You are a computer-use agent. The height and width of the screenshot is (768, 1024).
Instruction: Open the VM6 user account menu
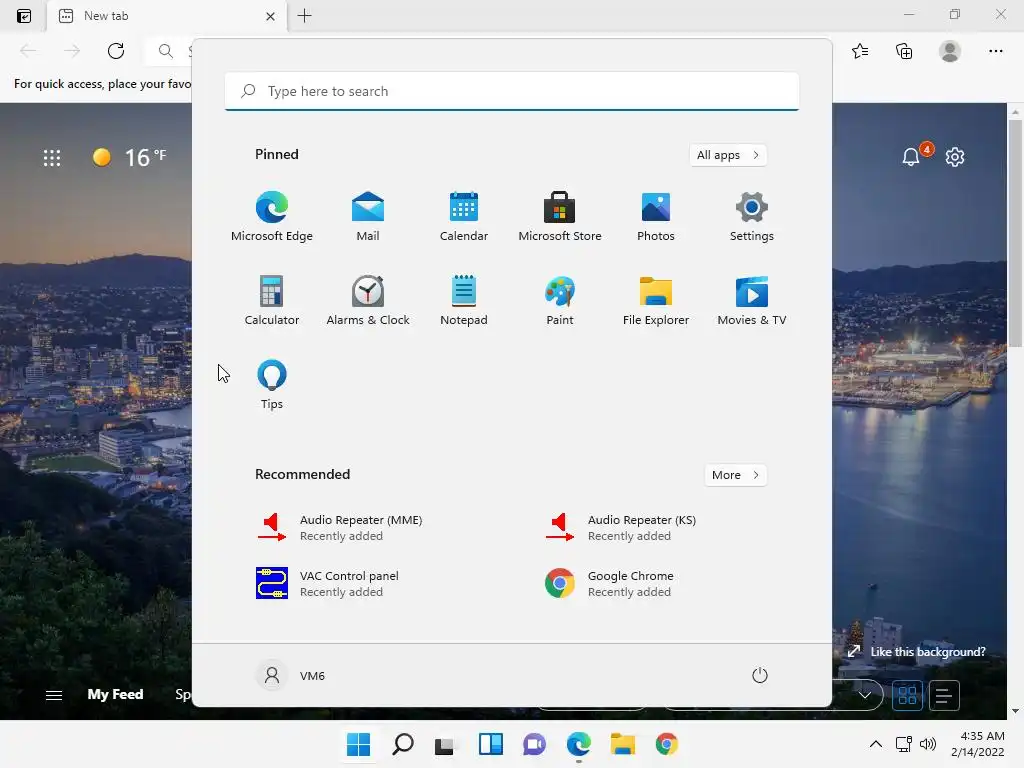pos(291,675)
